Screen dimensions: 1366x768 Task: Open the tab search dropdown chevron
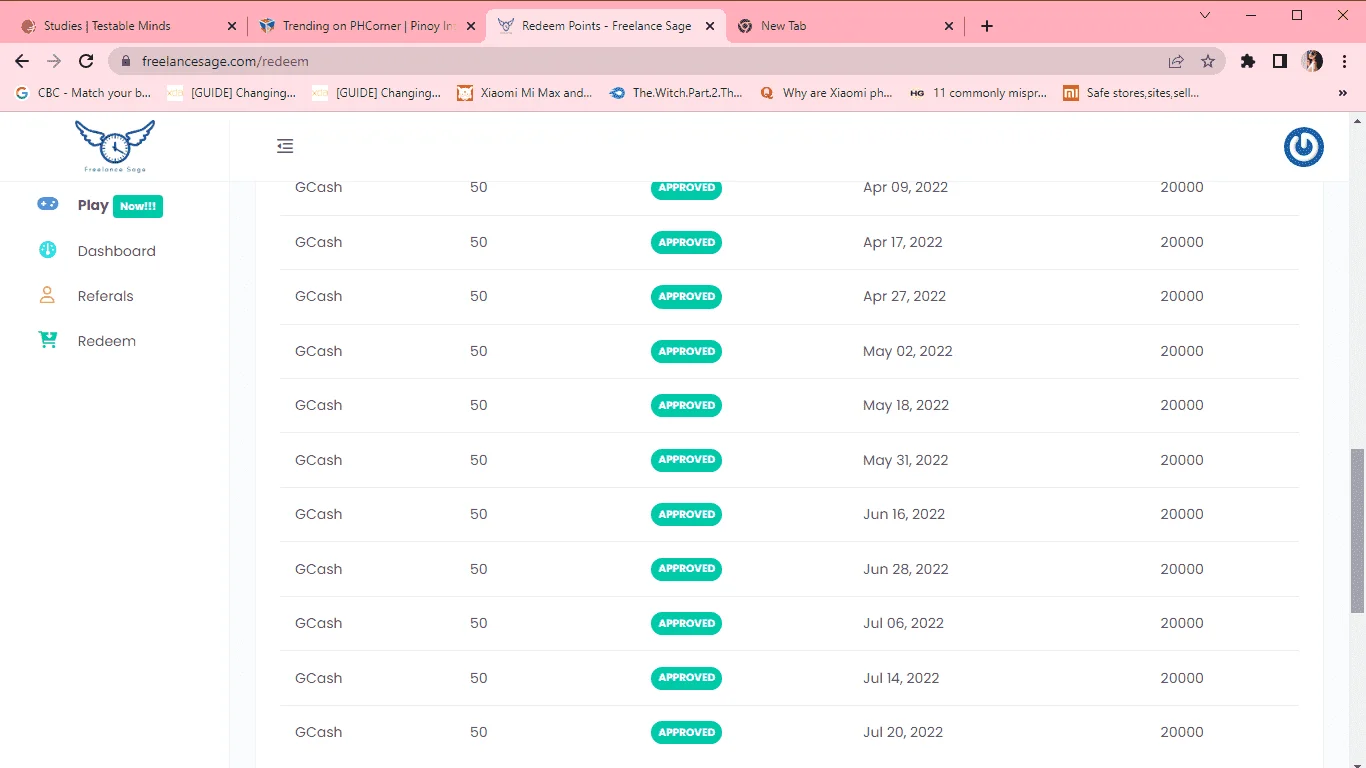point(1205,15)
